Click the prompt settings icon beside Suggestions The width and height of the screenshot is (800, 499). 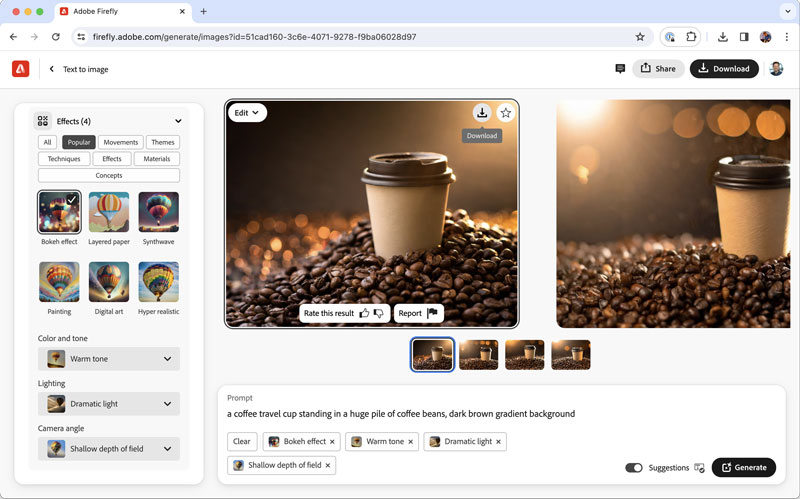tap(699, 467)
